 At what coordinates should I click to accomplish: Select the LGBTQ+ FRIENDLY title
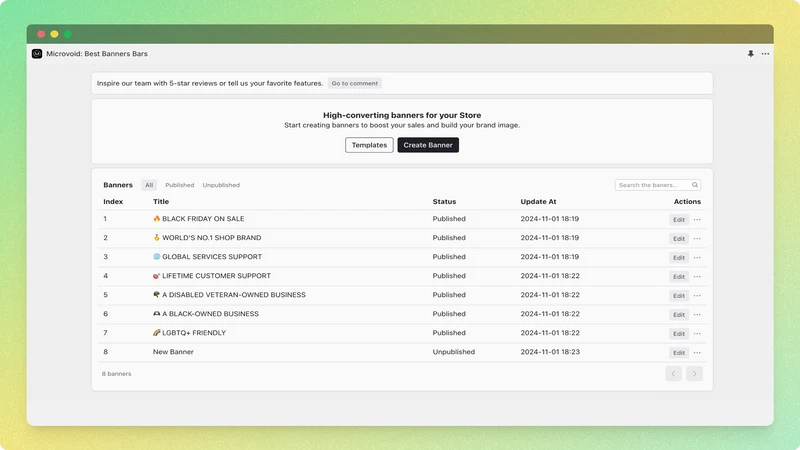tap(194, 333)
